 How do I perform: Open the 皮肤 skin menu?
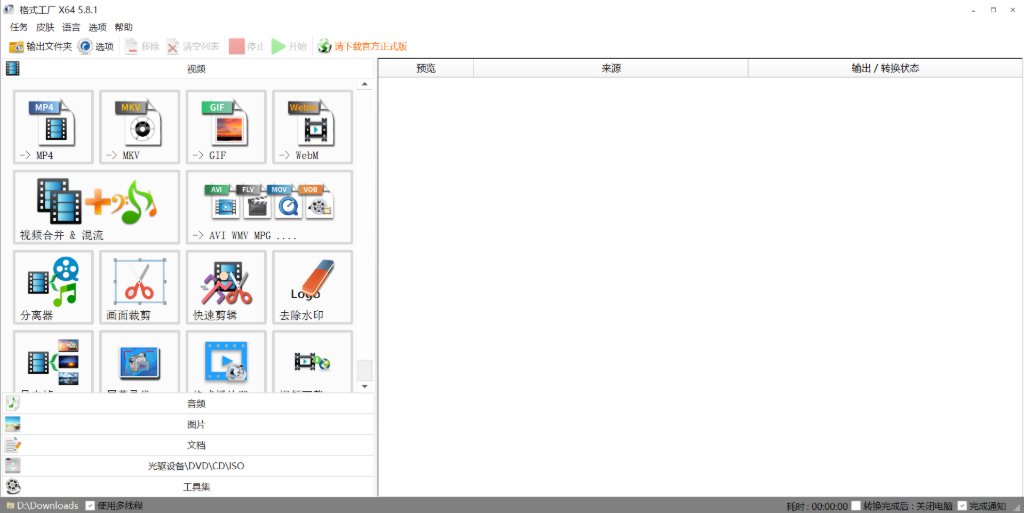click(x=45, y=27)
